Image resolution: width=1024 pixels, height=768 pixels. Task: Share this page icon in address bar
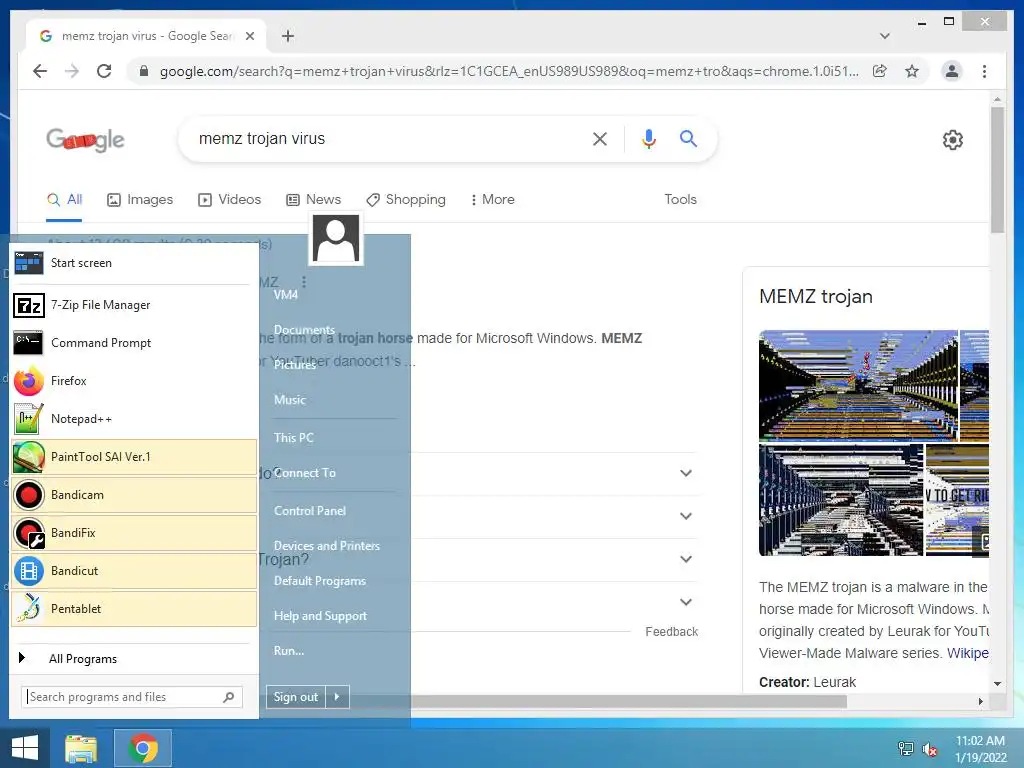pos(880,71)
